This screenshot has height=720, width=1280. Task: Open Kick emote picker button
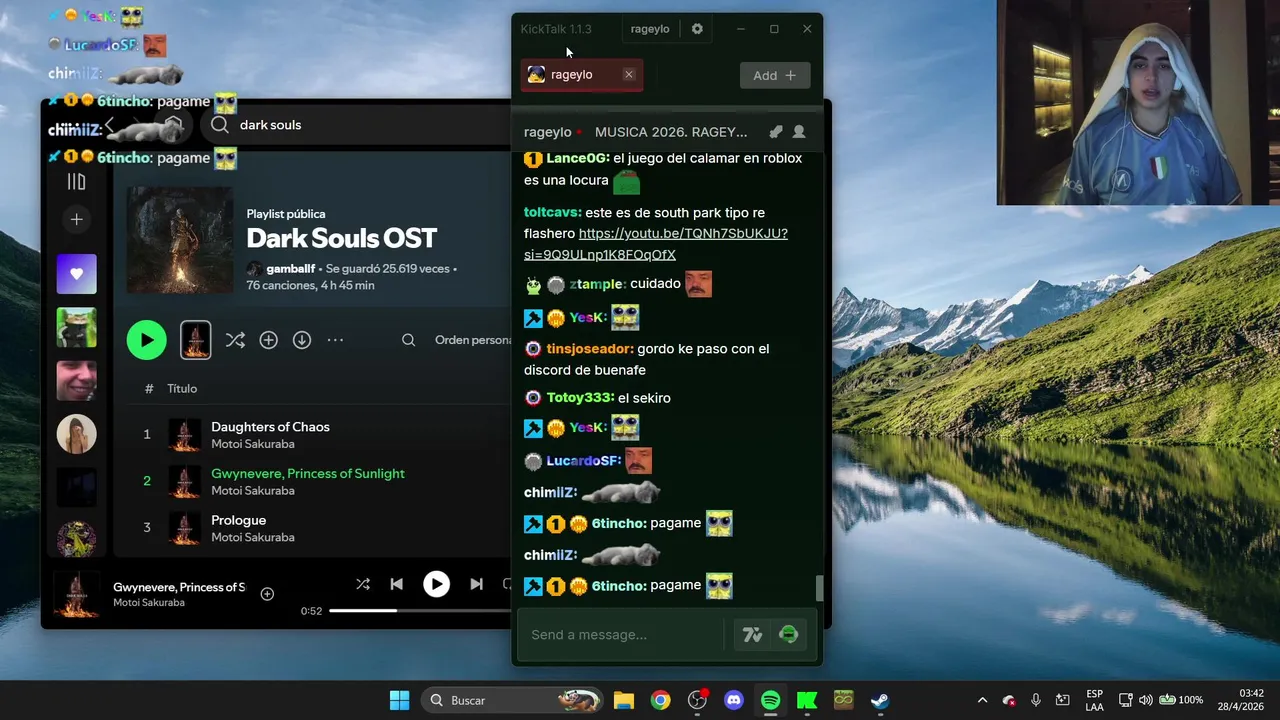click(789, 635)
